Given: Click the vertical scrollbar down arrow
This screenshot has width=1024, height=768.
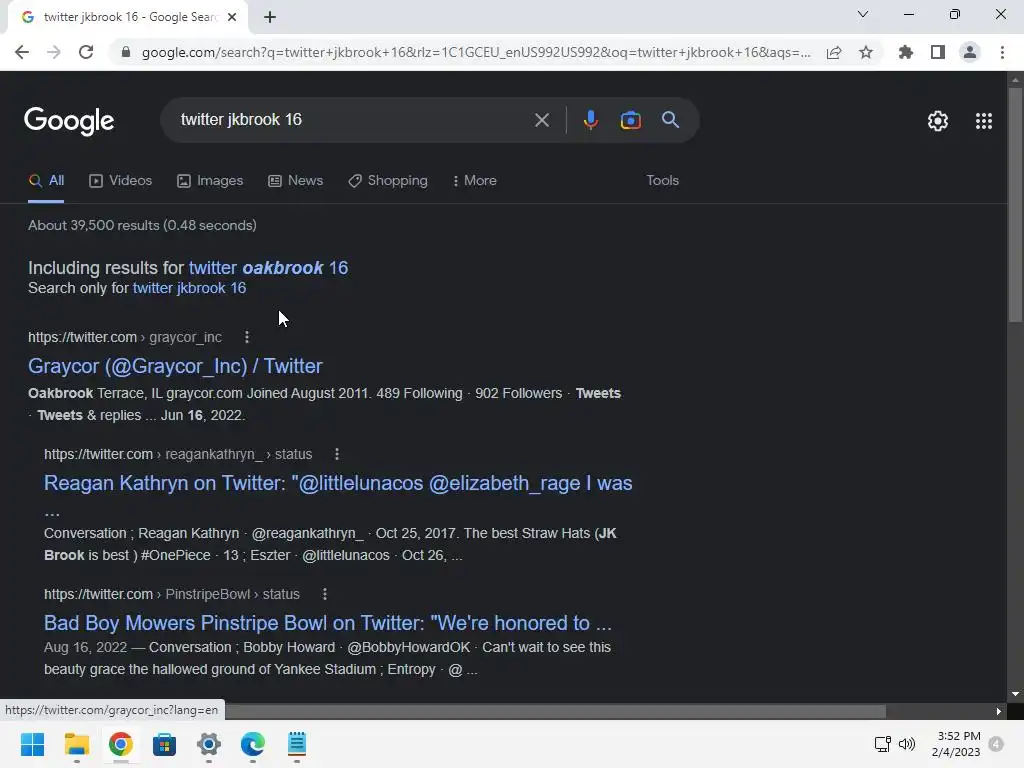Looking at the screenshot, I should pos(1015,694).
